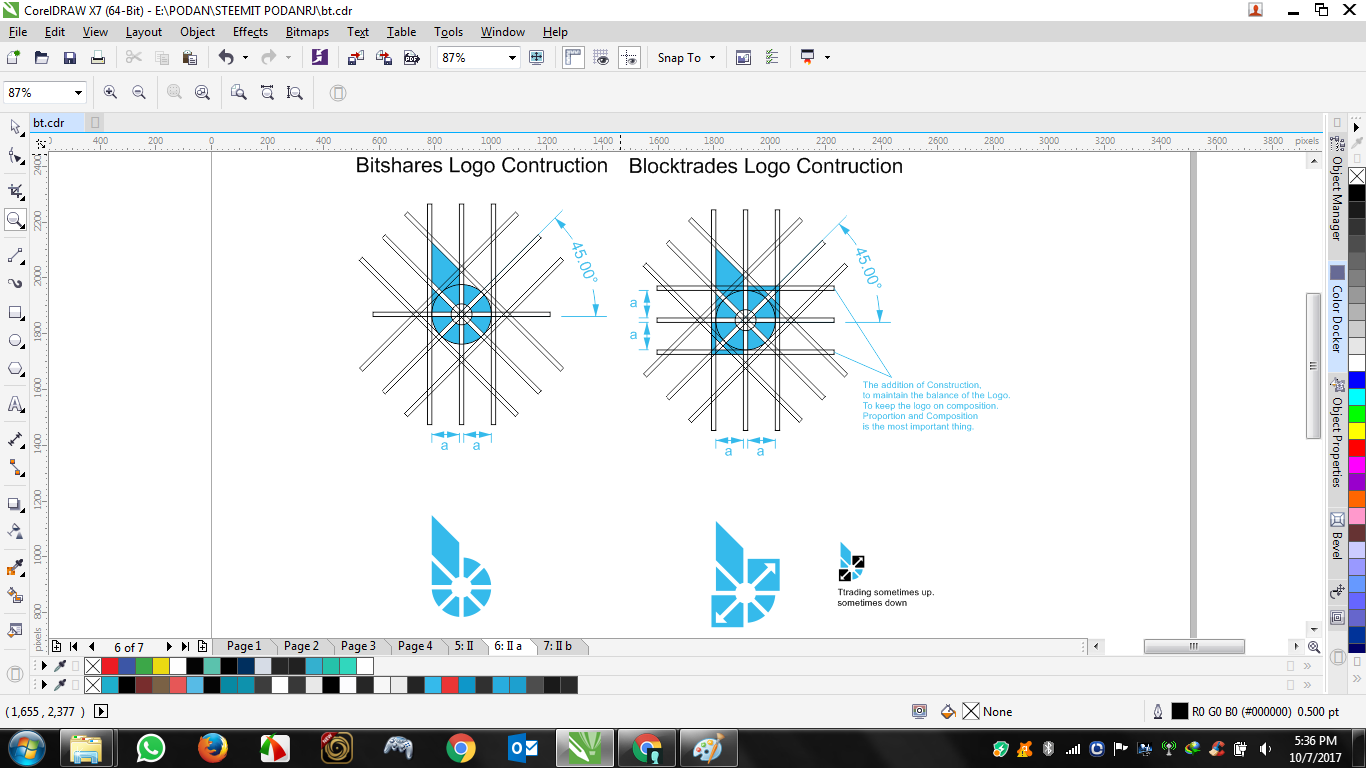Click the Zoom In magnifier icon
The width and height of the screenshot is (1366, 768).
pyautogui.click(x=110, y=92)
